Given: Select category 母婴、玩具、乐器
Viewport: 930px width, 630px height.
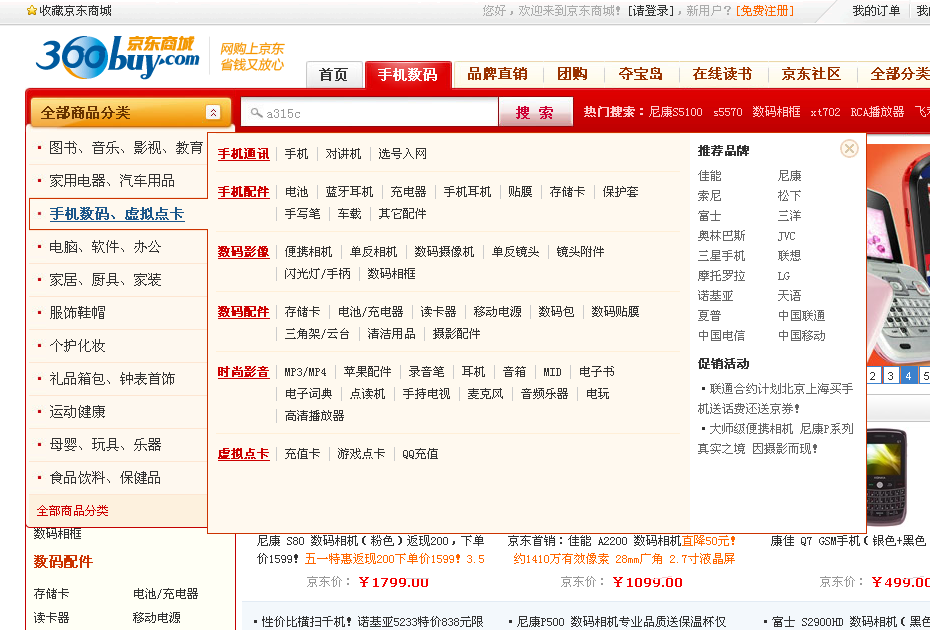Looking at the screenshot, I should coord(105,445).
